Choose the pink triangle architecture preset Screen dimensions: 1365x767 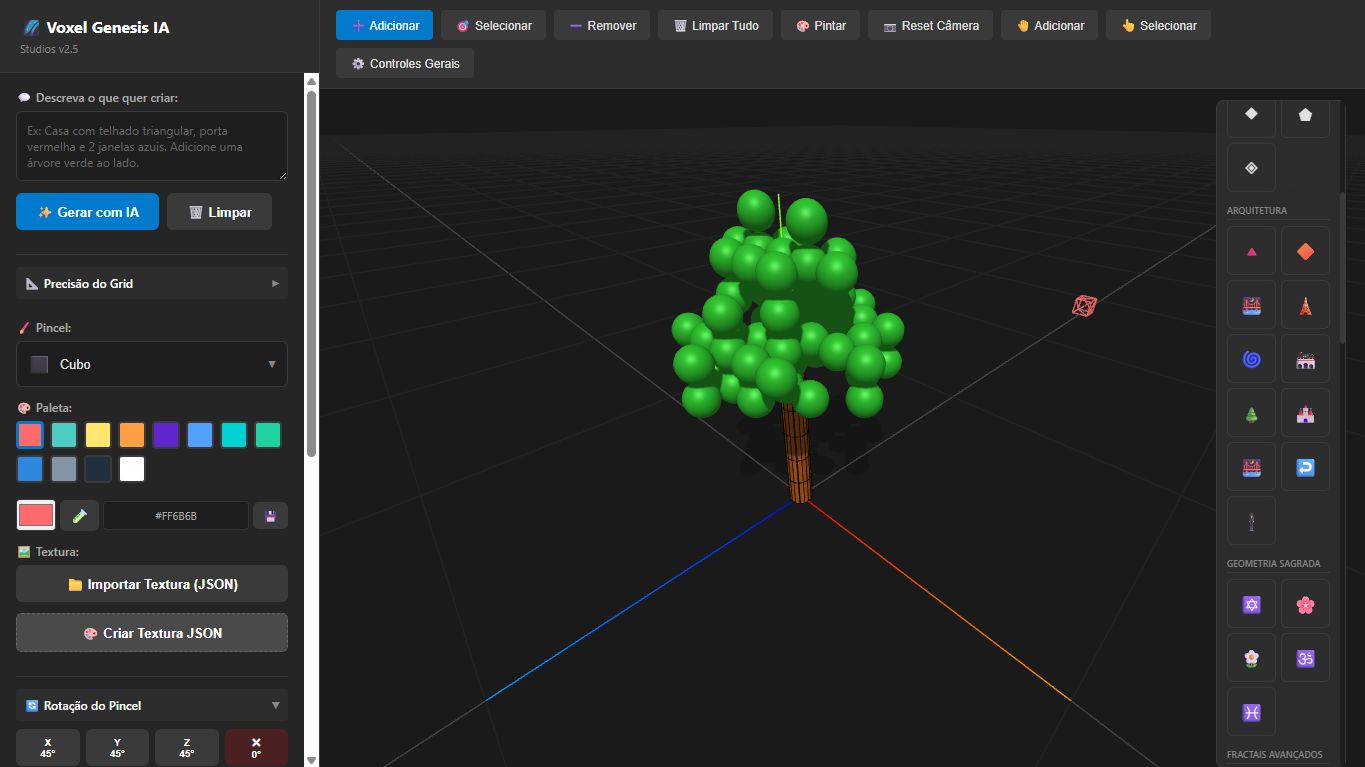point(1251,251)
